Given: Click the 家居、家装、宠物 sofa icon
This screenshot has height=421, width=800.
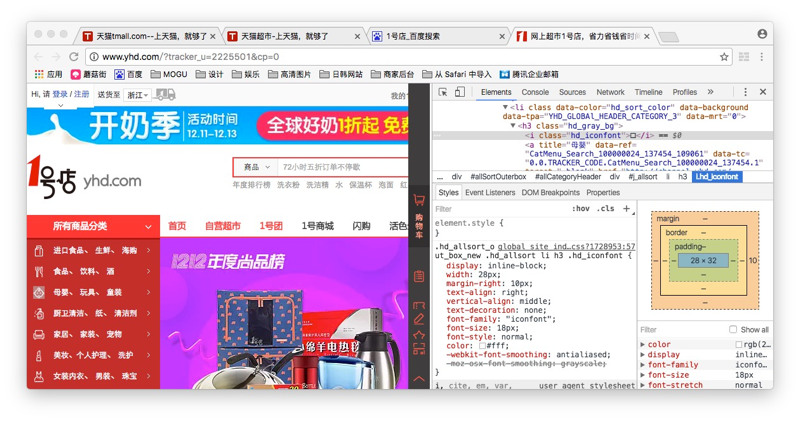Looking at the screenshot, I should 39,335.
